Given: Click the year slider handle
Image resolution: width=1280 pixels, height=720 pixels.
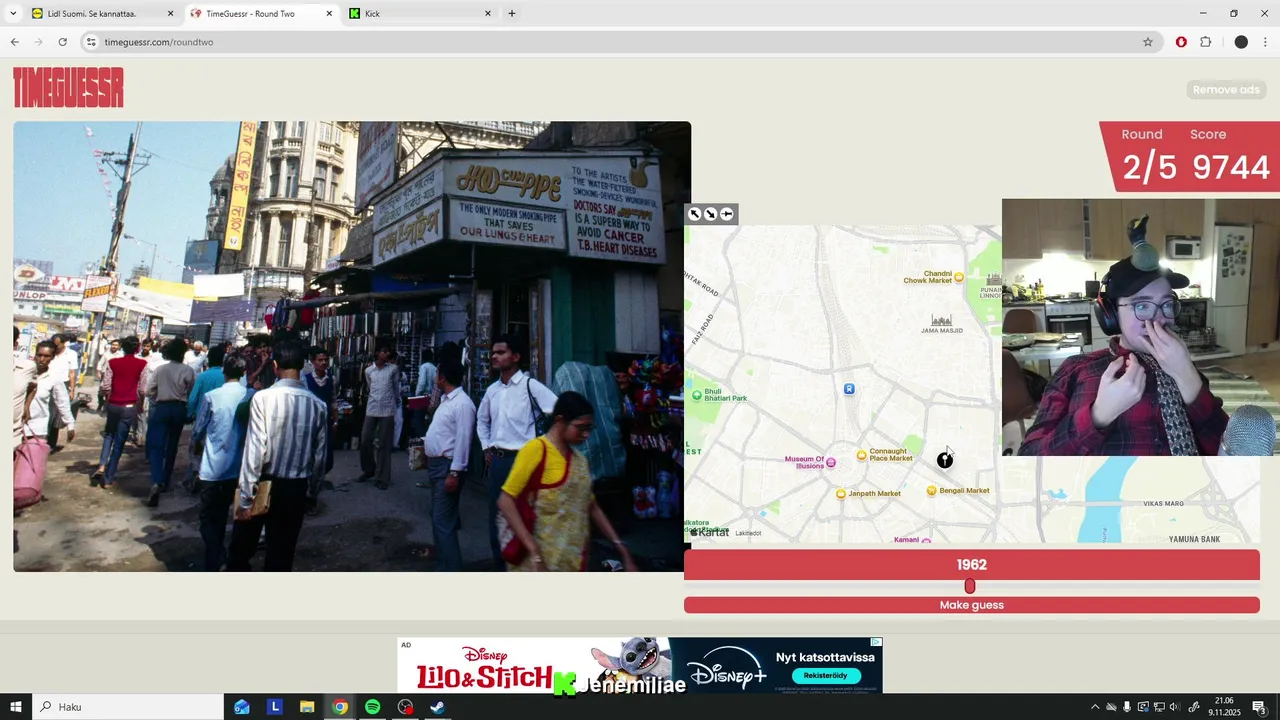Looking at the screenshot, I should (x=970, y=586).
